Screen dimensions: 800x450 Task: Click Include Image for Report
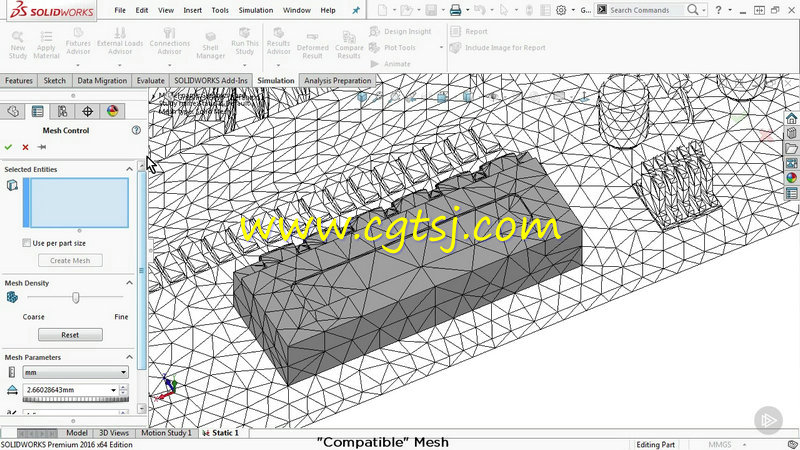[x=497, y=47]
